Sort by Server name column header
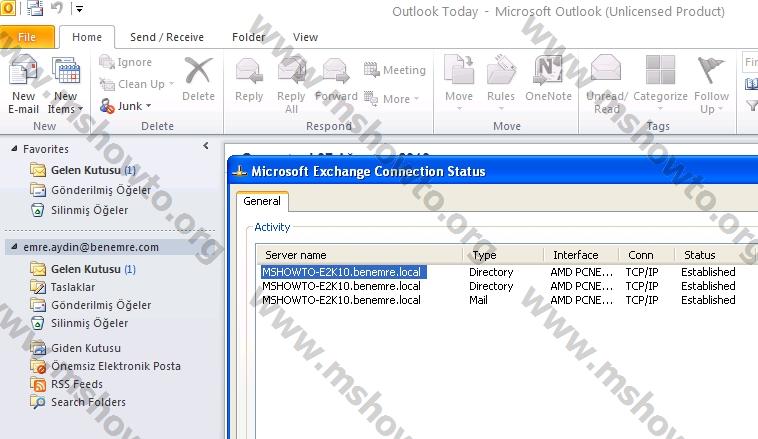Screen dimensions: 758x439 point(360,255)
